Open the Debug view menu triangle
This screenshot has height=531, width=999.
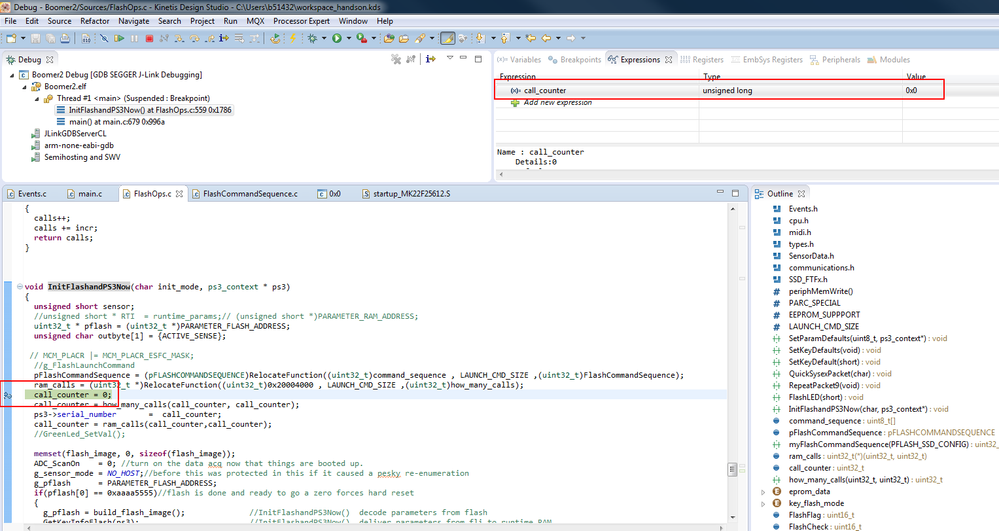(450, 58)
